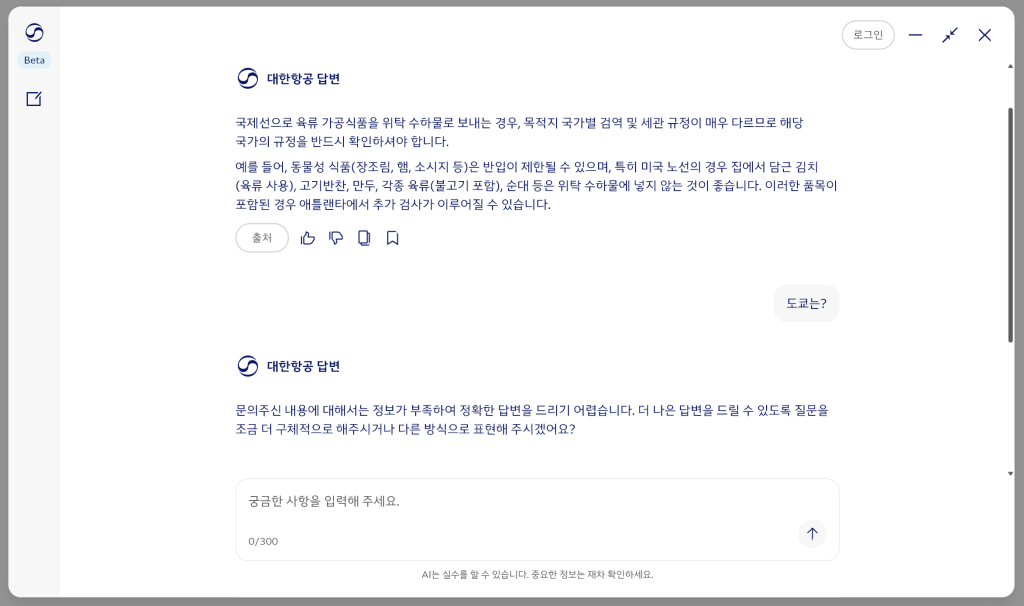Minimize the chatbot window
The image size is (1024, 606).
915,35
